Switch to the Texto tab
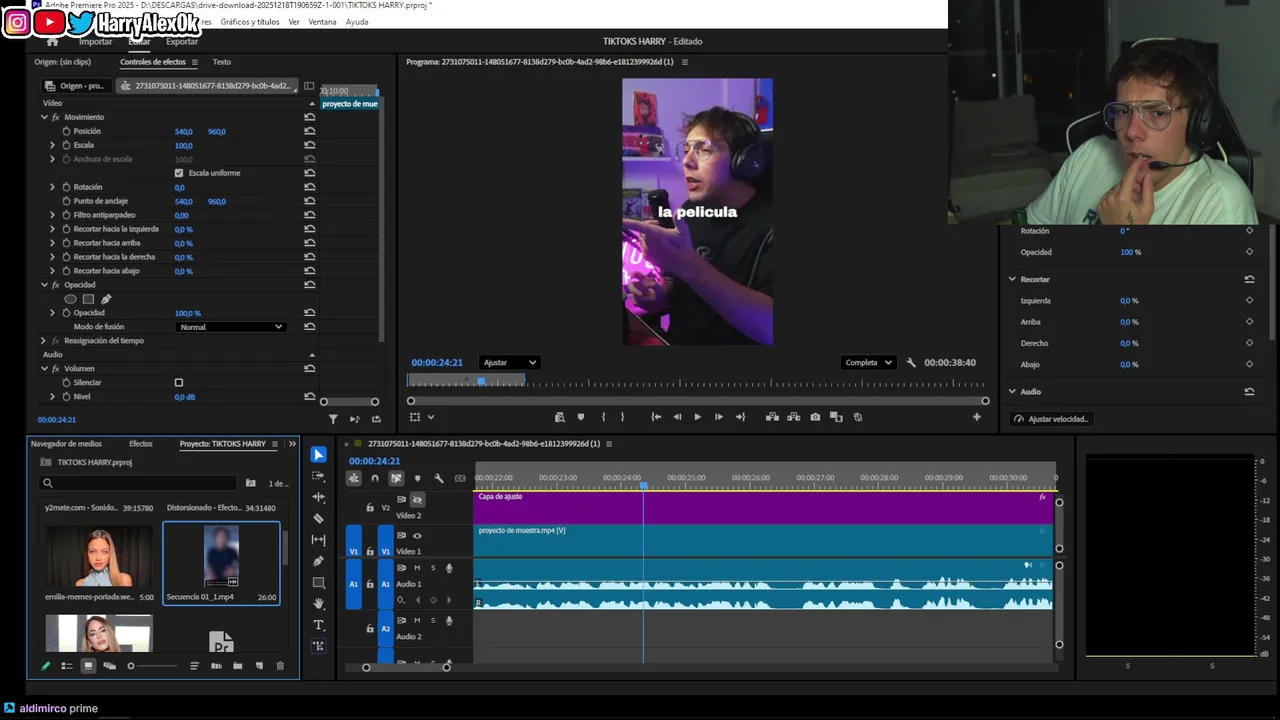 click(x=221, y=62)
